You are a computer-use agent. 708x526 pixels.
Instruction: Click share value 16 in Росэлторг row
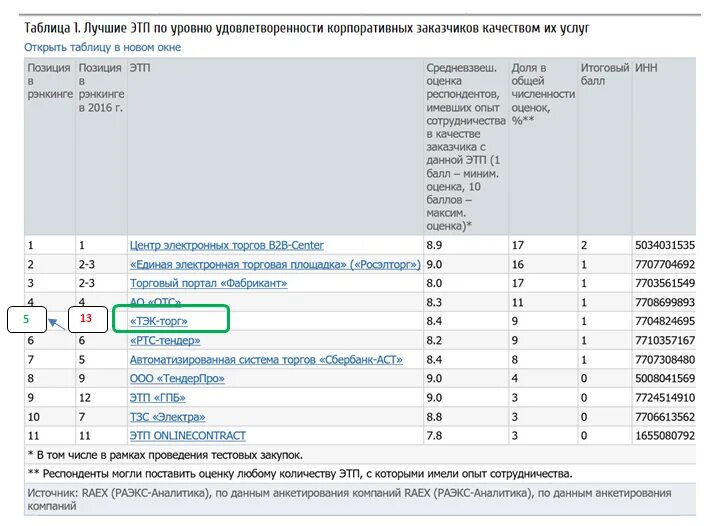pyautogui.click(x=517, y=264)
